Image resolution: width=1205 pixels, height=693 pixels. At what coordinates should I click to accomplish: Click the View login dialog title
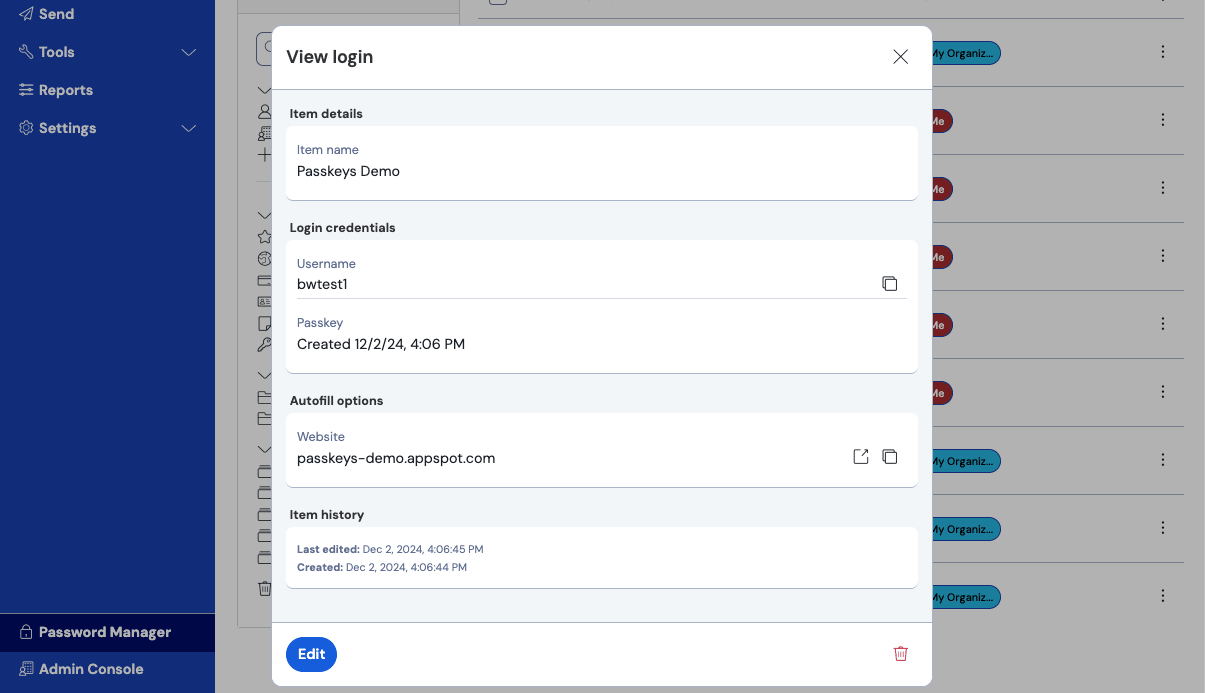coord(330,57)
